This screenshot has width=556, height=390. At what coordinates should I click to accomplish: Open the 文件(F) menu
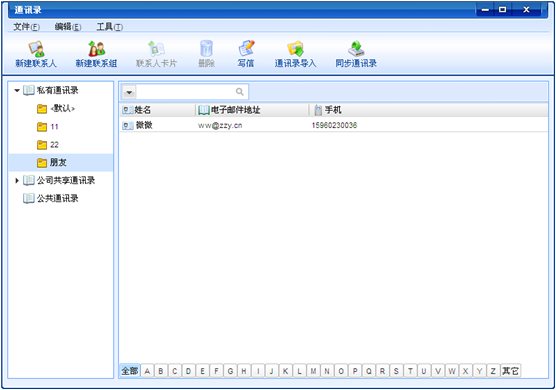tap(26, 27)
